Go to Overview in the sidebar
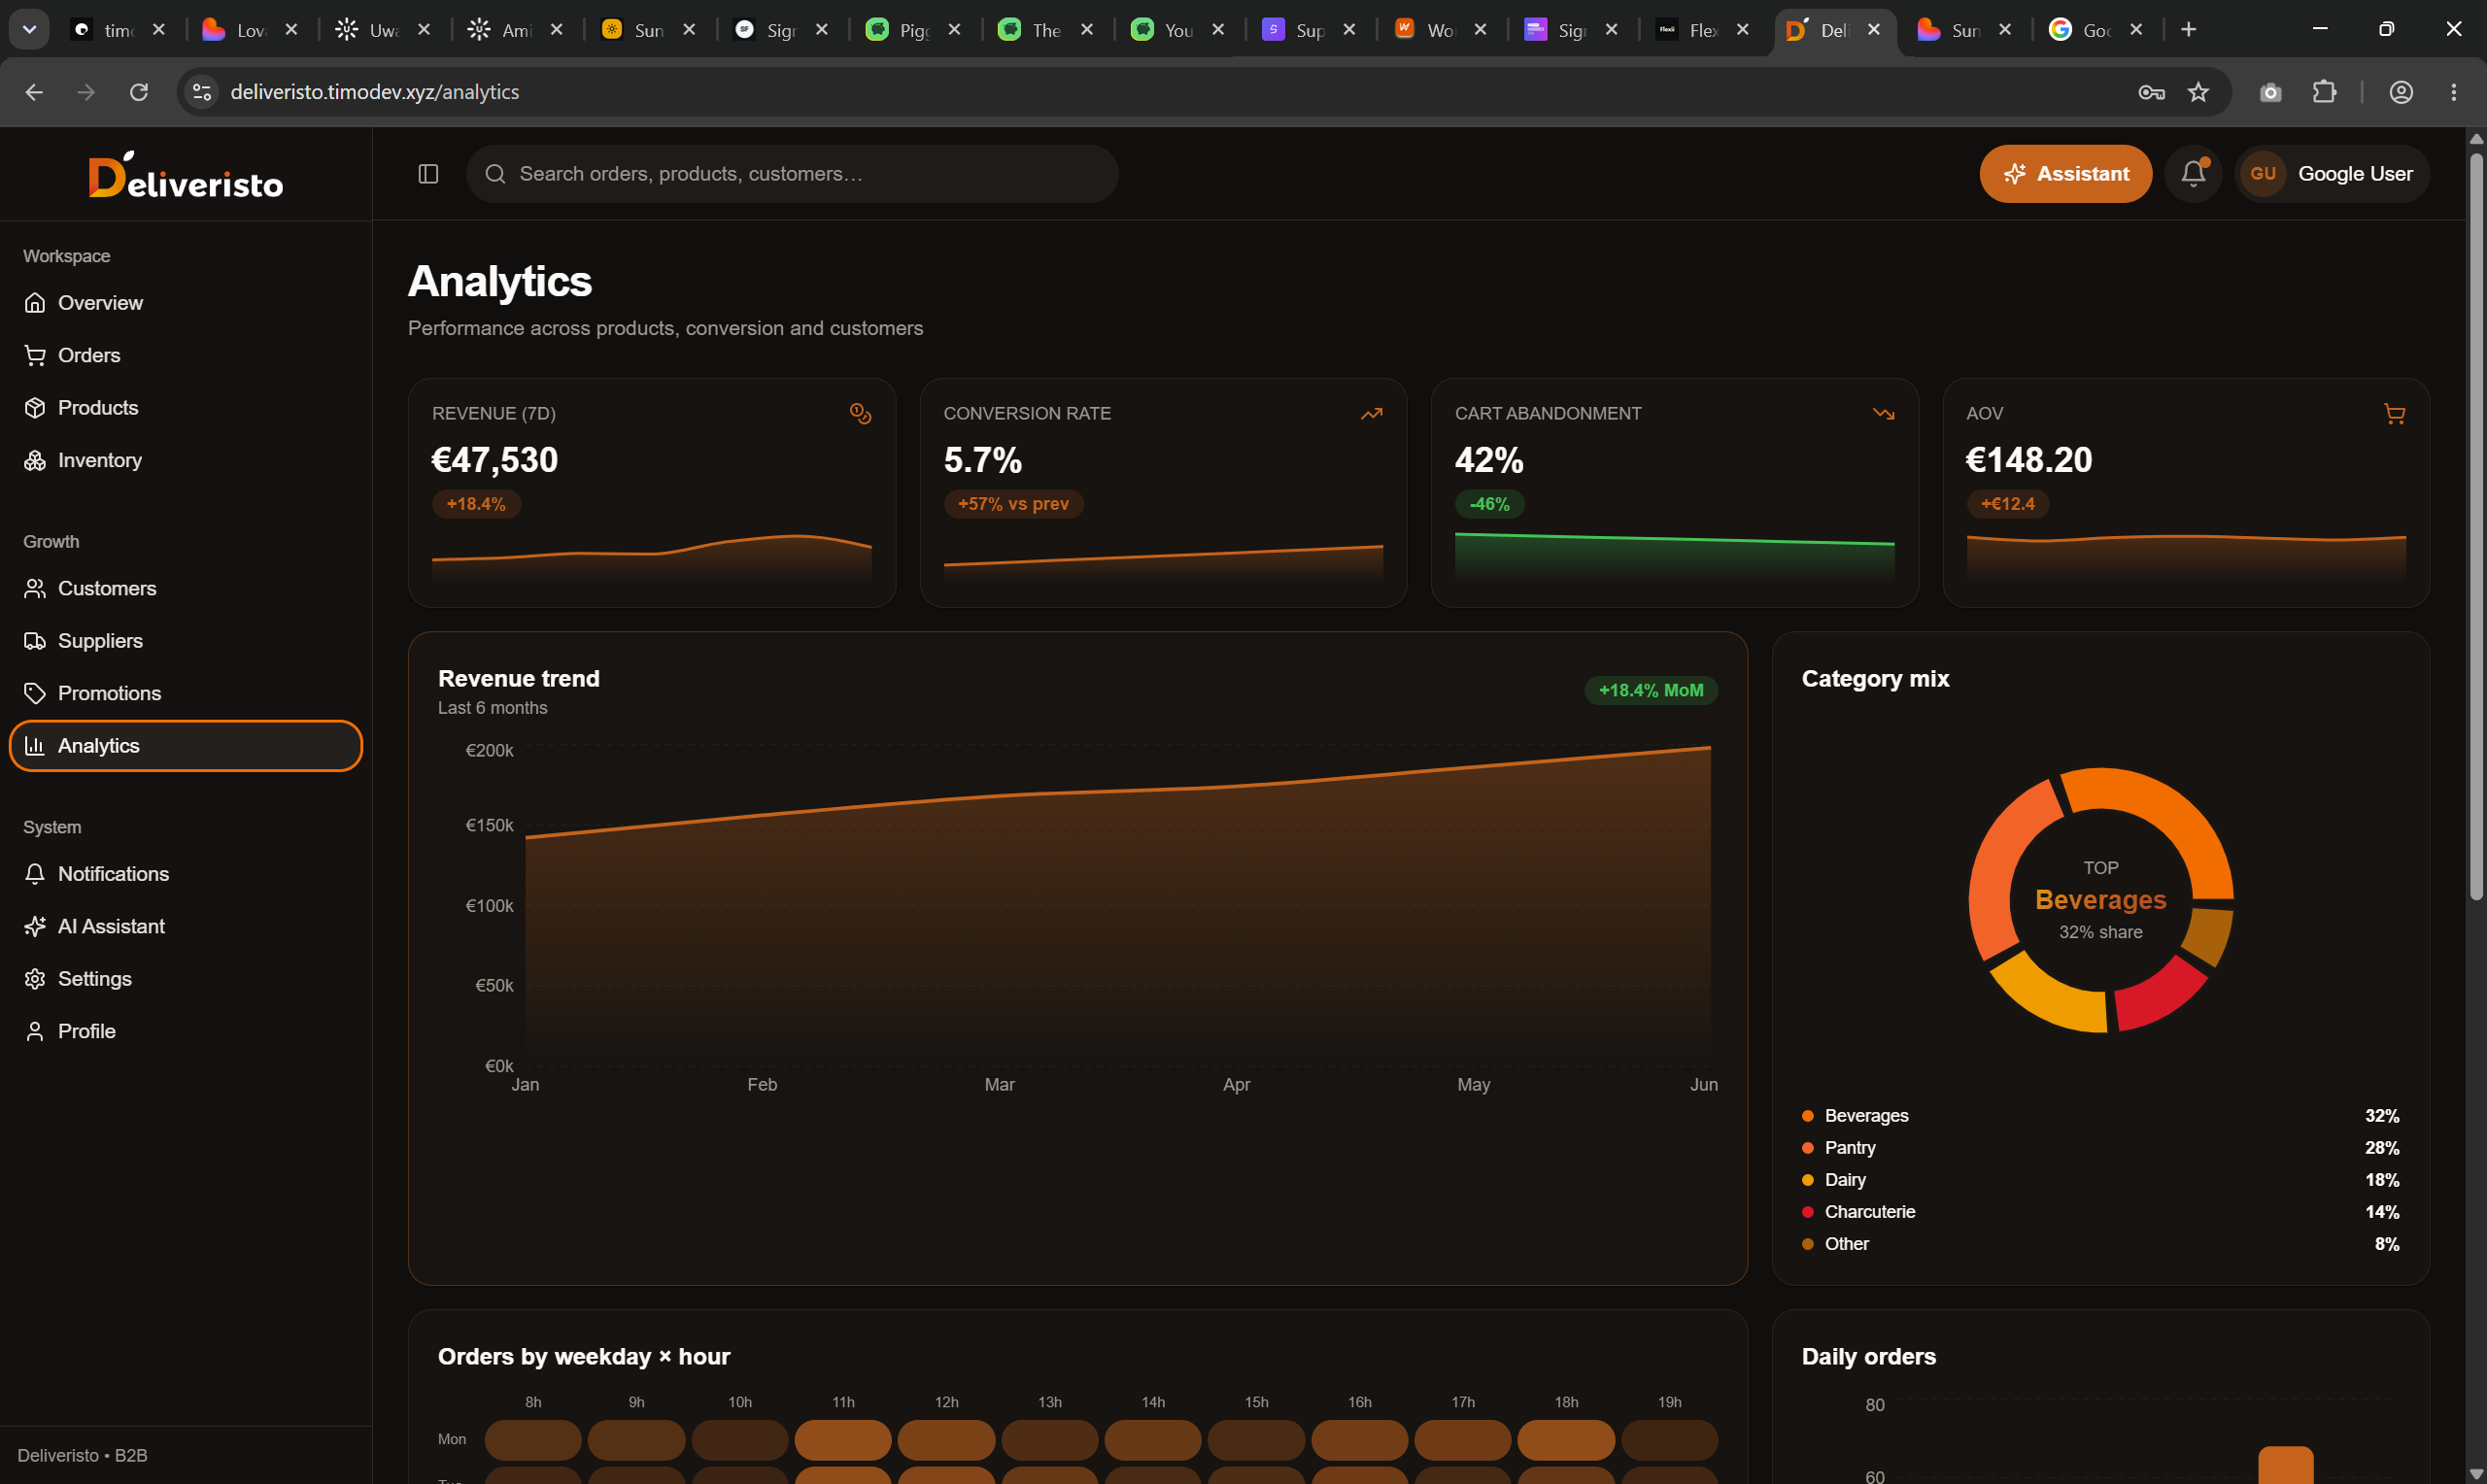The height and width of the screenshot is (1484, 2487). [x=186, y=303]
